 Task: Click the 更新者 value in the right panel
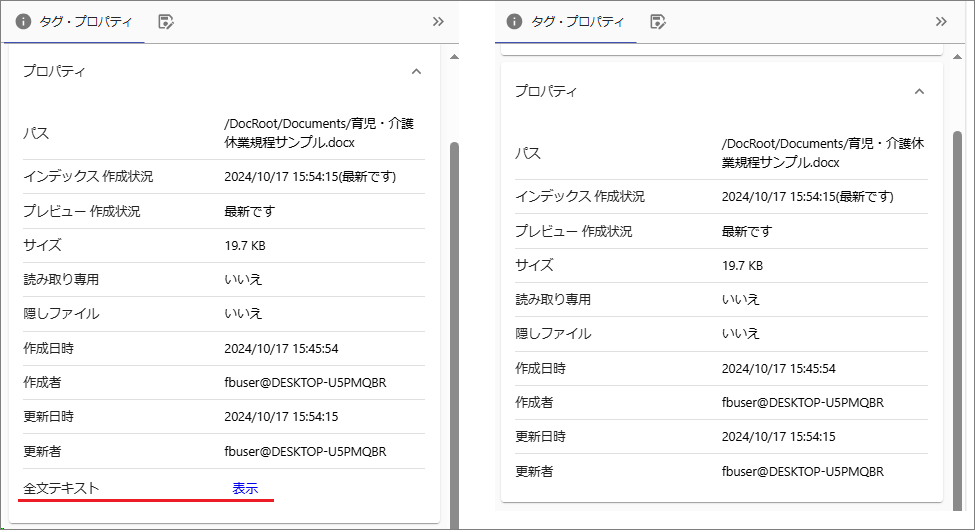802,470
